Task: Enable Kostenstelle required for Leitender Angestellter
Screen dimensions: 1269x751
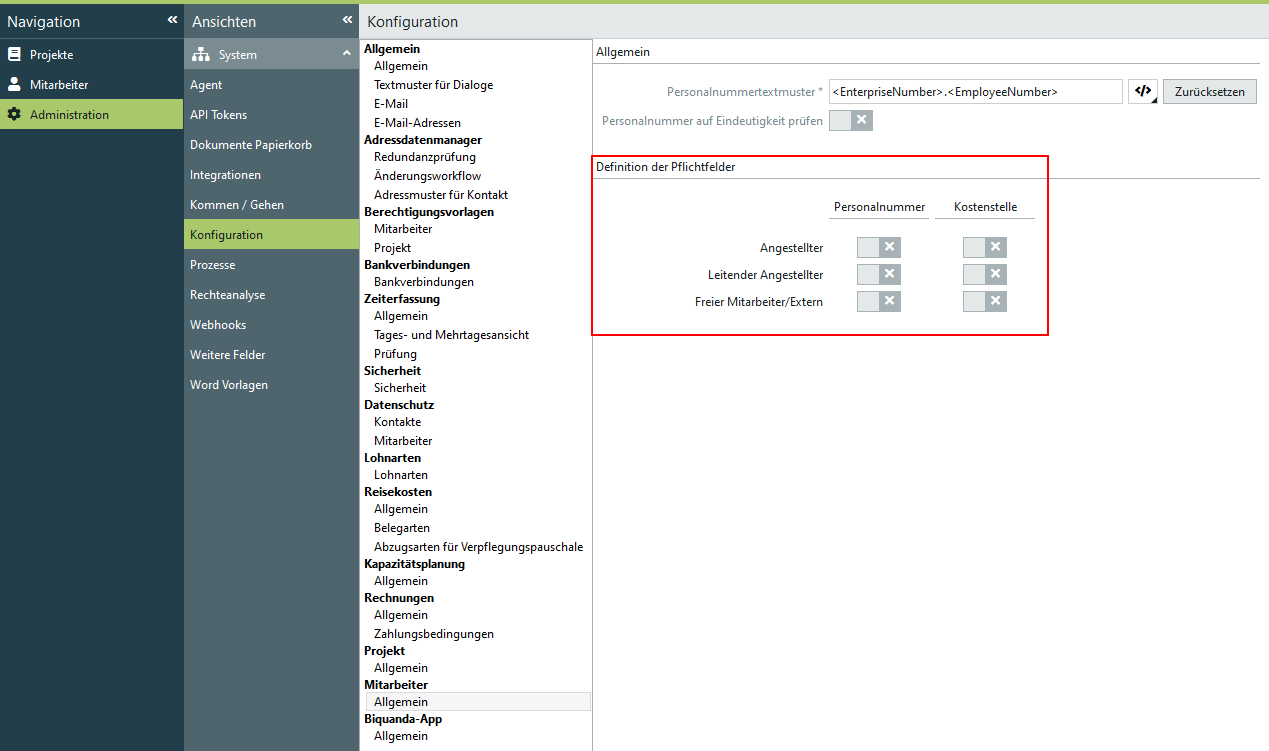Action: [x=984, y=274]
